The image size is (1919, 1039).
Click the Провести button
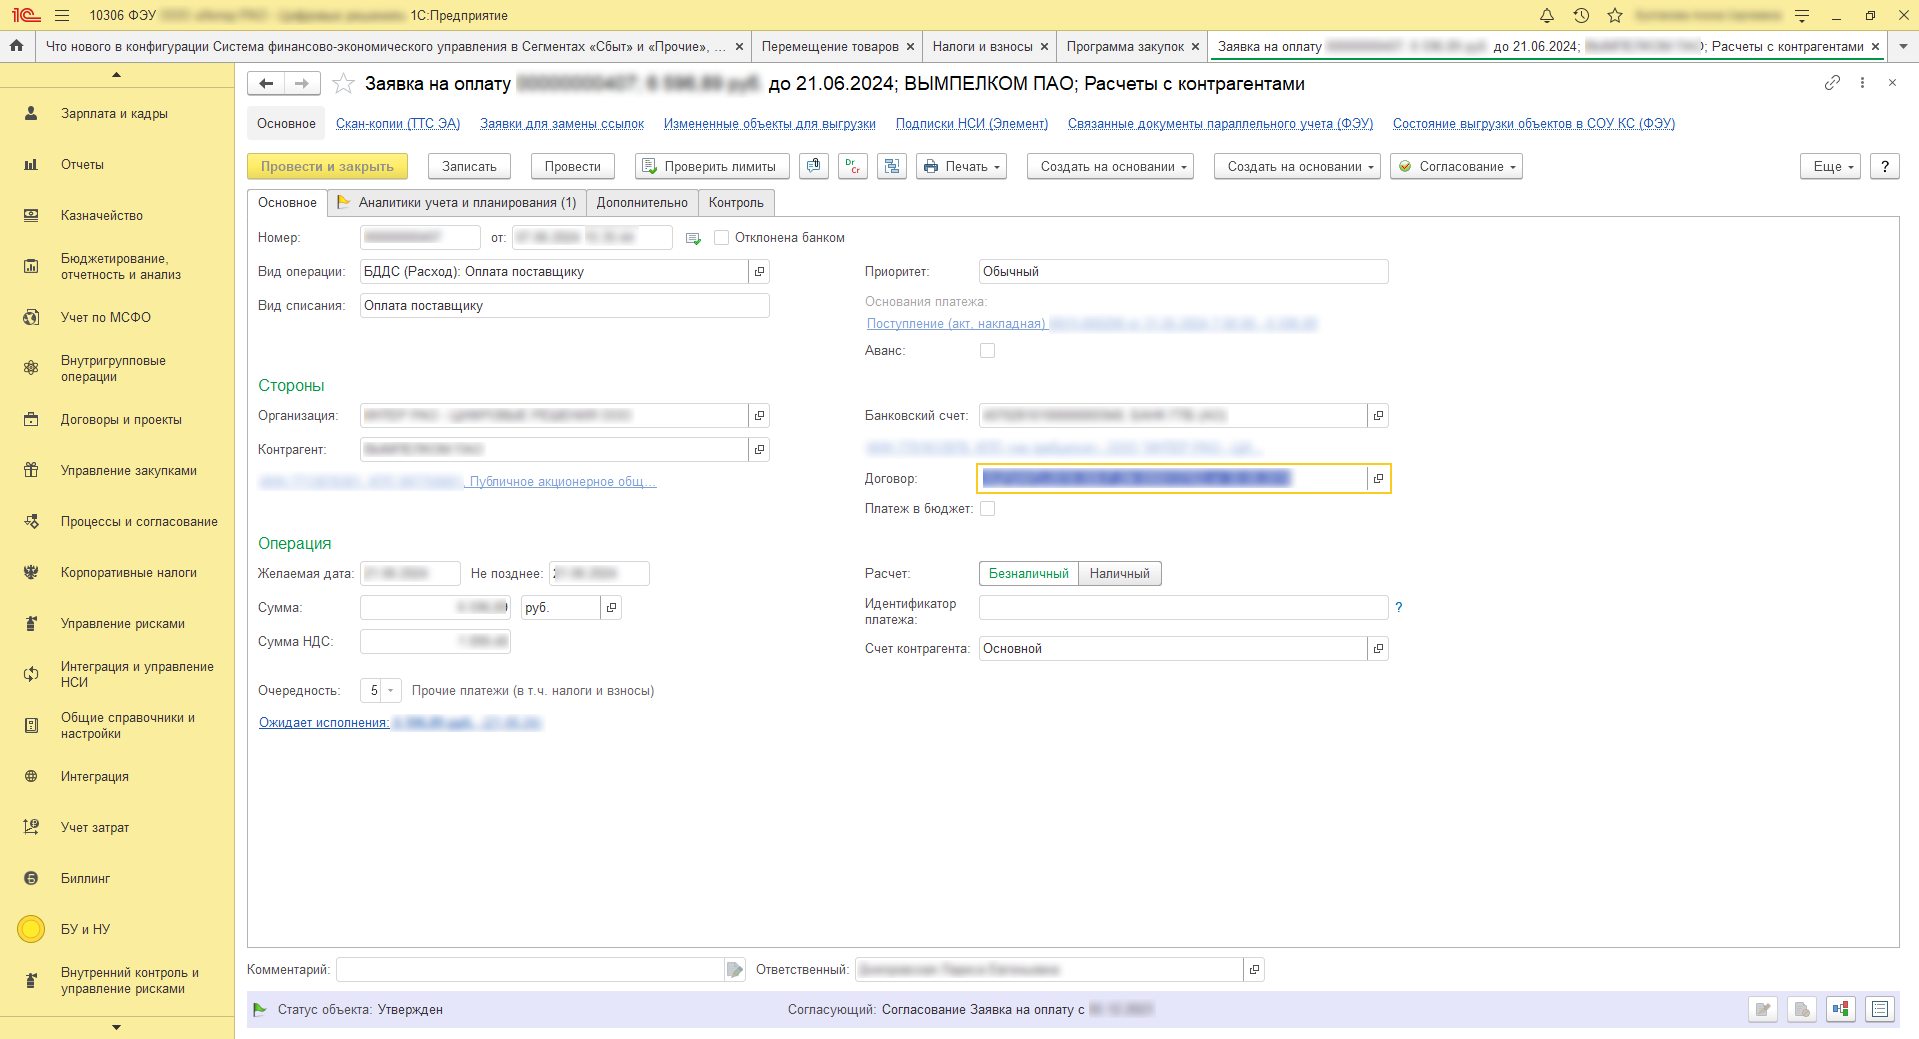click(573, 166)
